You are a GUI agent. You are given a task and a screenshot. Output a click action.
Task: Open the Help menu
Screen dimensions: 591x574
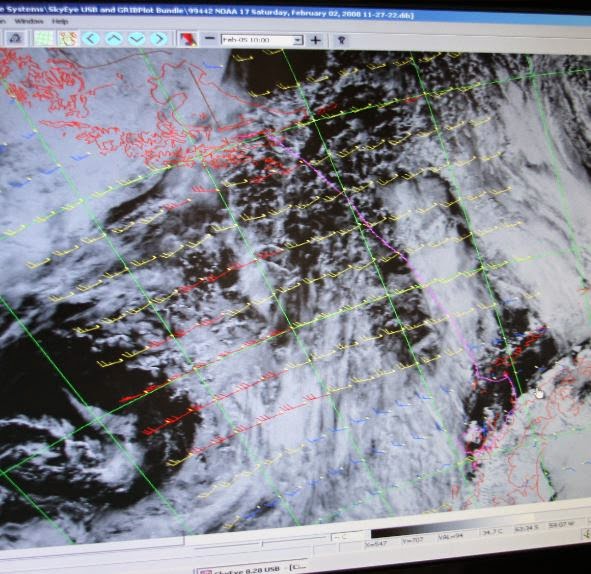pos(60,21)
